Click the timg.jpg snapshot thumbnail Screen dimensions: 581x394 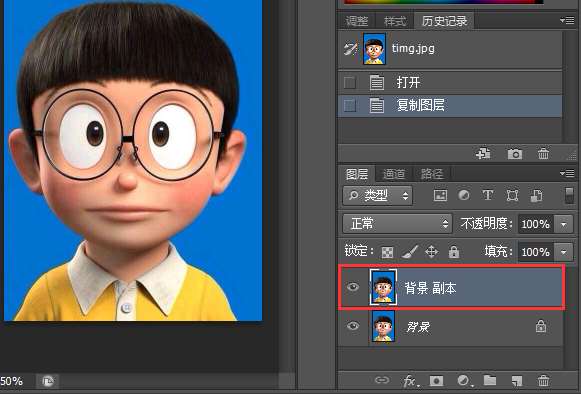coord(374,49)
